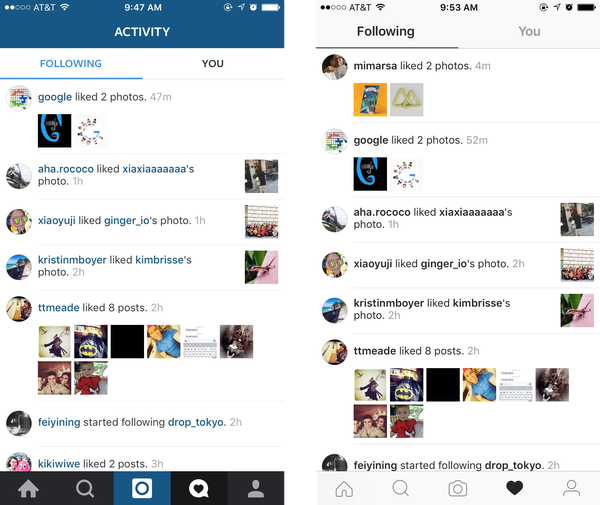Image resolution: width=600 pixels, height=505 pixels.
Task: Switch to YOU tab in left Activity screen
Action: (213, 64)
